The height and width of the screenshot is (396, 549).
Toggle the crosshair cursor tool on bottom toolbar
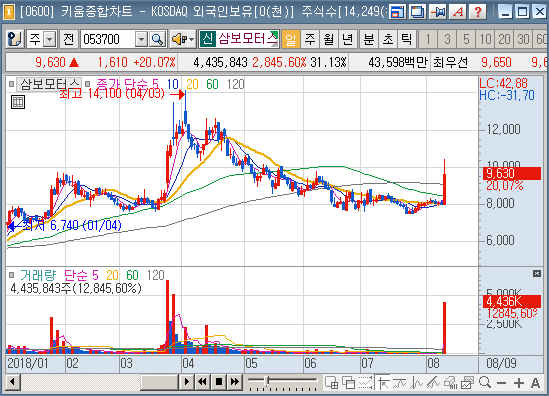(383, 383)
